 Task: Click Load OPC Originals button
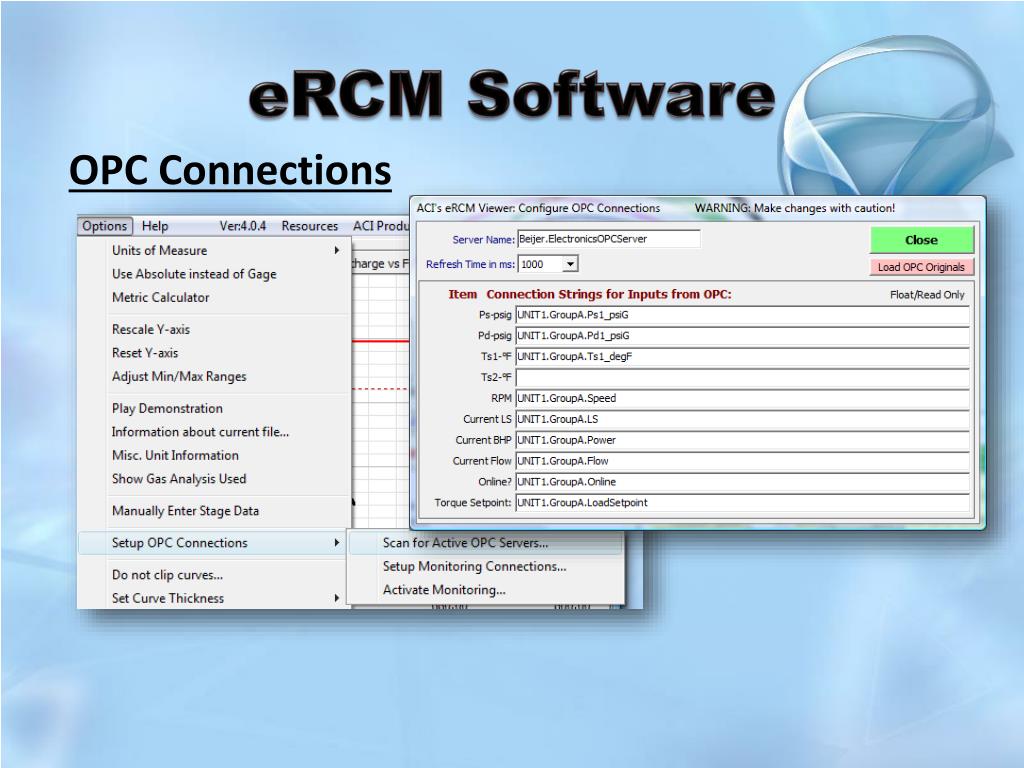tap(921, 267)
